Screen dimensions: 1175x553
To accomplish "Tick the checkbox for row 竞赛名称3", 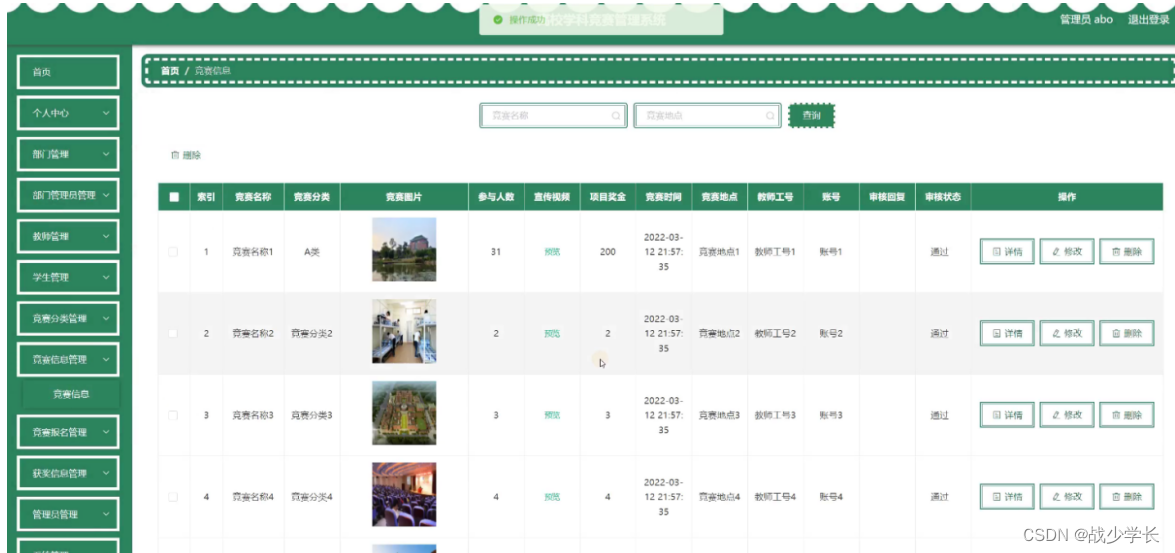I will tap(173, 415).
